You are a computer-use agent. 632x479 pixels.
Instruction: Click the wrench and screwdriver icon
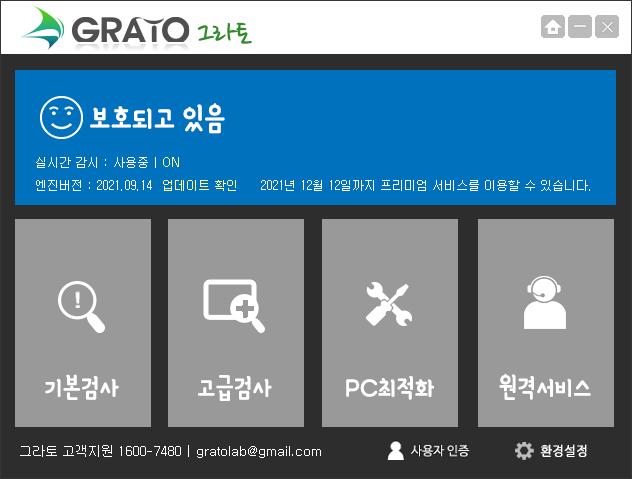(x=389, y=304)
